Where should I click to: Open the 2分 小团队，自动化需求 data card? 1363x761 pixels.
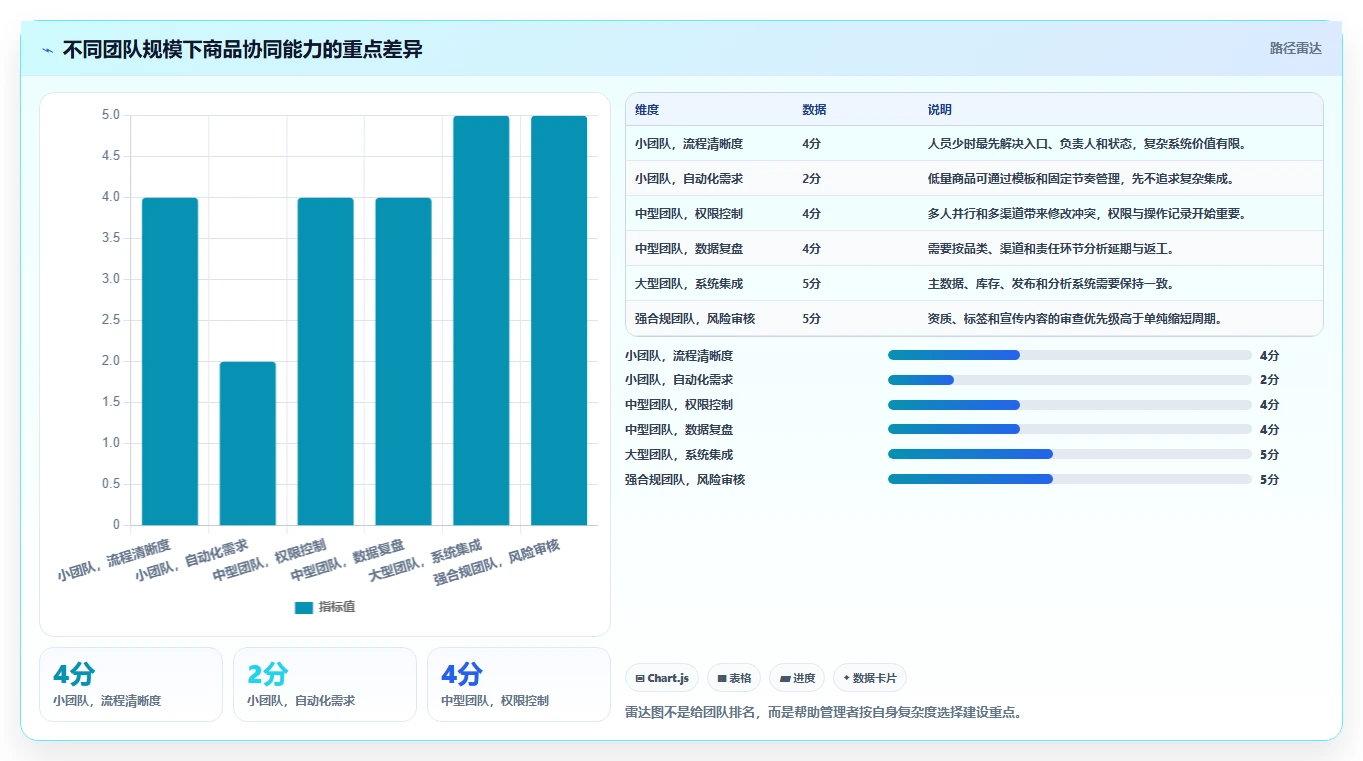tap(325, 684)
